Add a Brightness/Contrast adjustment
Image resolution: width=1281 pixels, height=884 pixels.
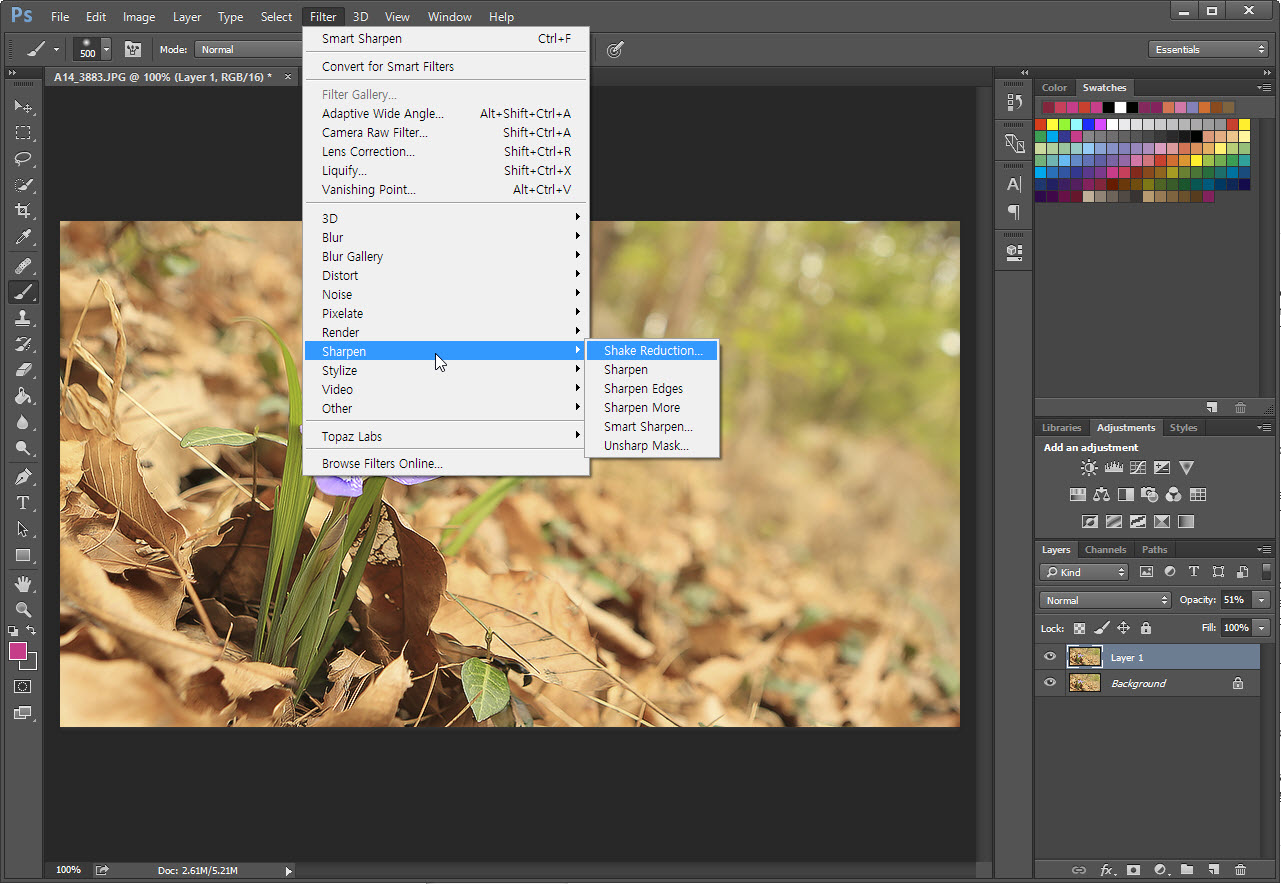[x=1089, y=467]
